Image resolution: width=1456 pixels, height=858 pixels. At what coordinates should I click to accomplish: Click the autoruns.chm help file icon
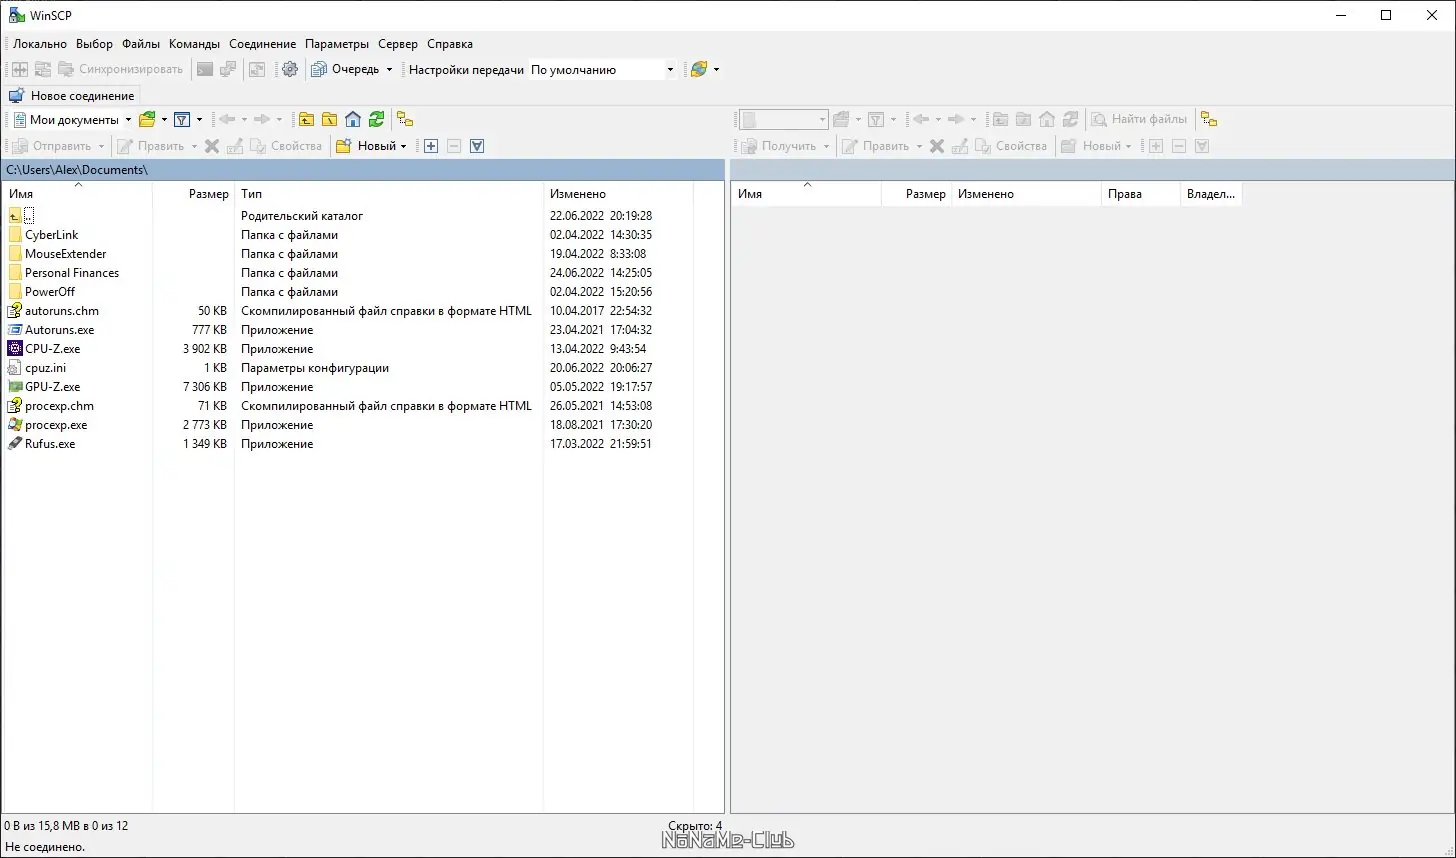(15, 311)
